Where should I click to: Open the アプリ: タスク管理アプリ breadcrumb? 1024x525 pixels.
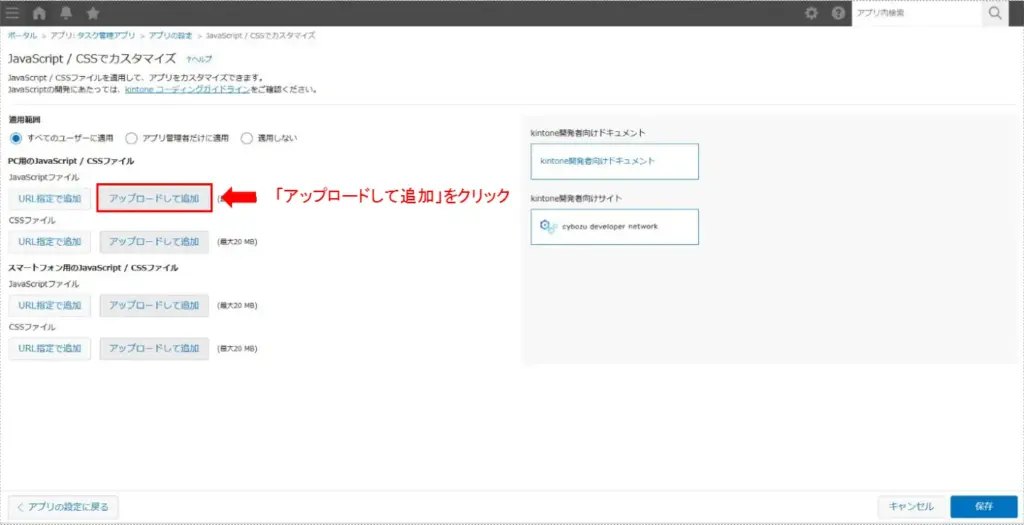(x=95, y=35)
